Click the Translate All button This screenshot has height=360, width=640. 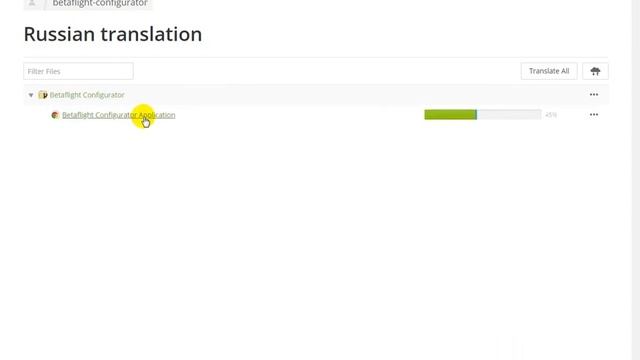click(549, 71)
